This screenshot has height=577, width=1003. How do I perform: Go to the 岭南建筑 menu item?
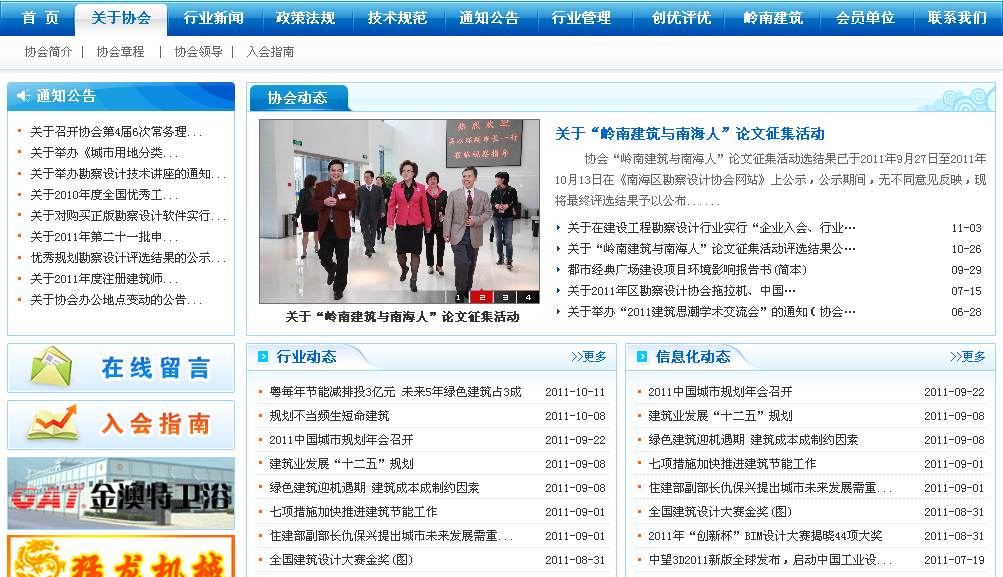[773, 18]
